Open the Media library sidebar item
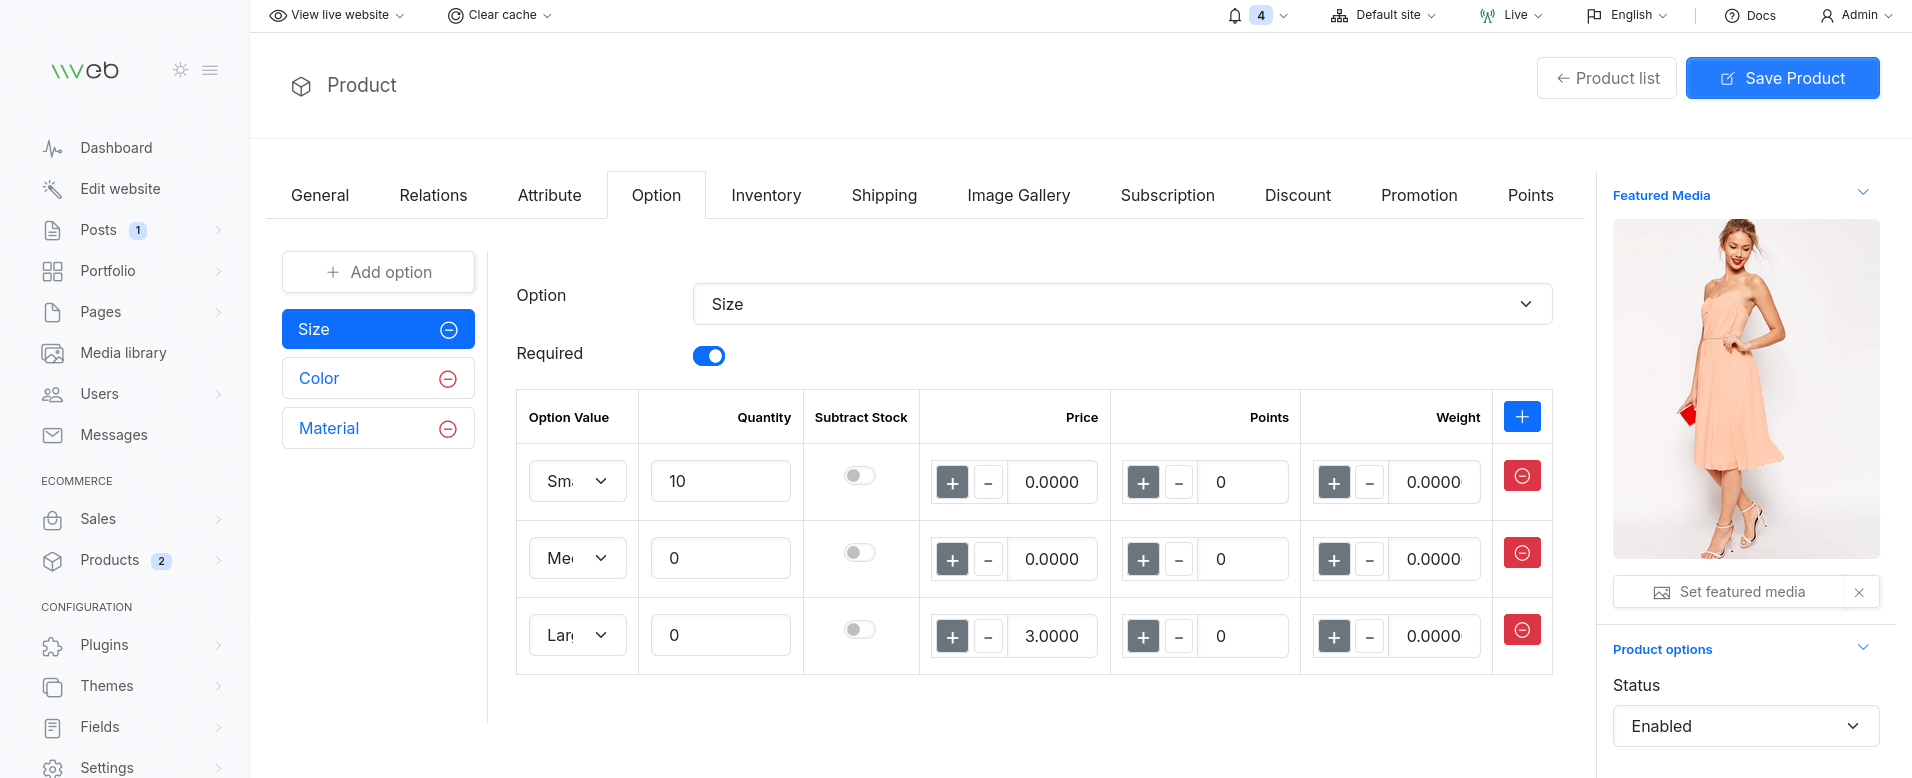Viewport: 1912px width, 778px height. tap(123, 353)
